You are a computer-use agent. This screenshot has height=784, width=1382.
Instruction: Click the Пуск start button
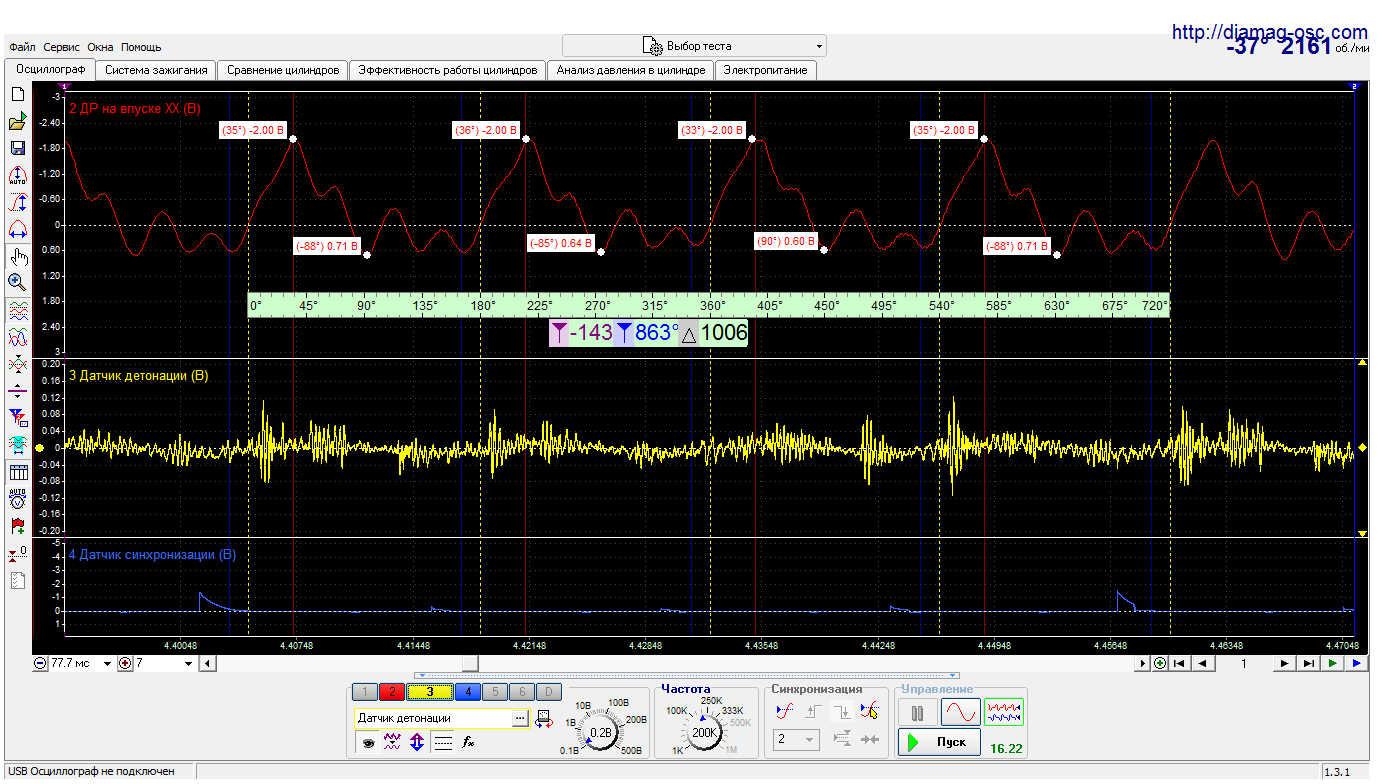pos(938,742)
